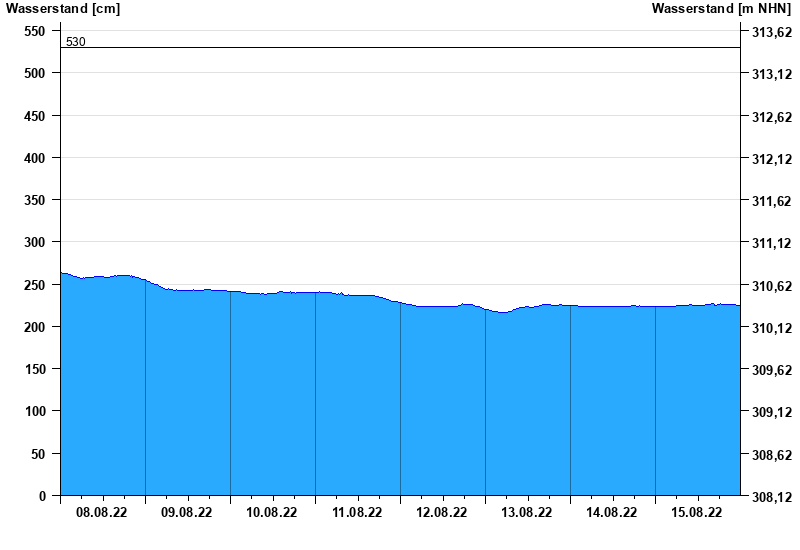Click the 10.08.22 date label
The width and height of the screenshot is (800, 550).
click(271, 512)
